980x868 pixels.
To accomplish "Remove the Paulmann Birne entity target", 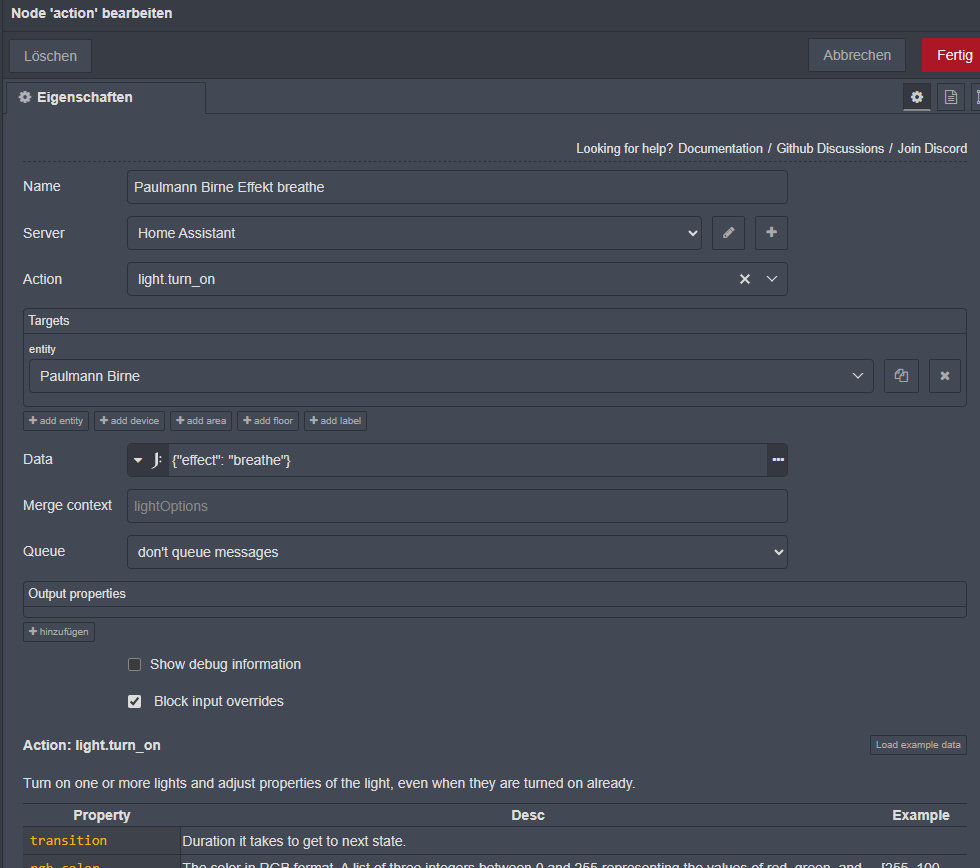I will [944, 376].
